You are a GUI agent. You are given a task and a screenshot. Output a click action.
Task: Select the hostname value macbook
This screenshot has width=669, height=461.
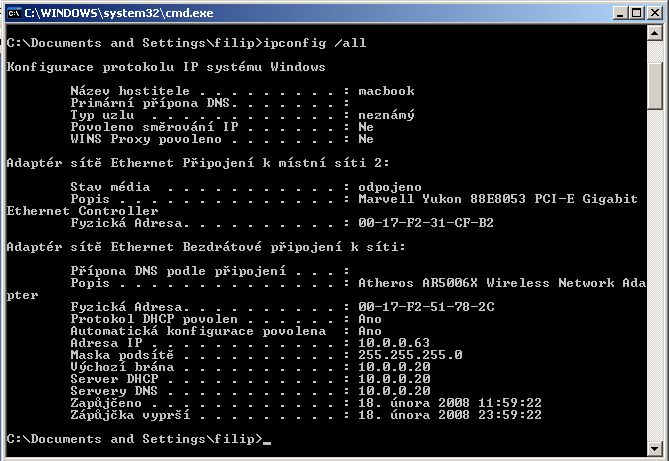coord(386,91)
